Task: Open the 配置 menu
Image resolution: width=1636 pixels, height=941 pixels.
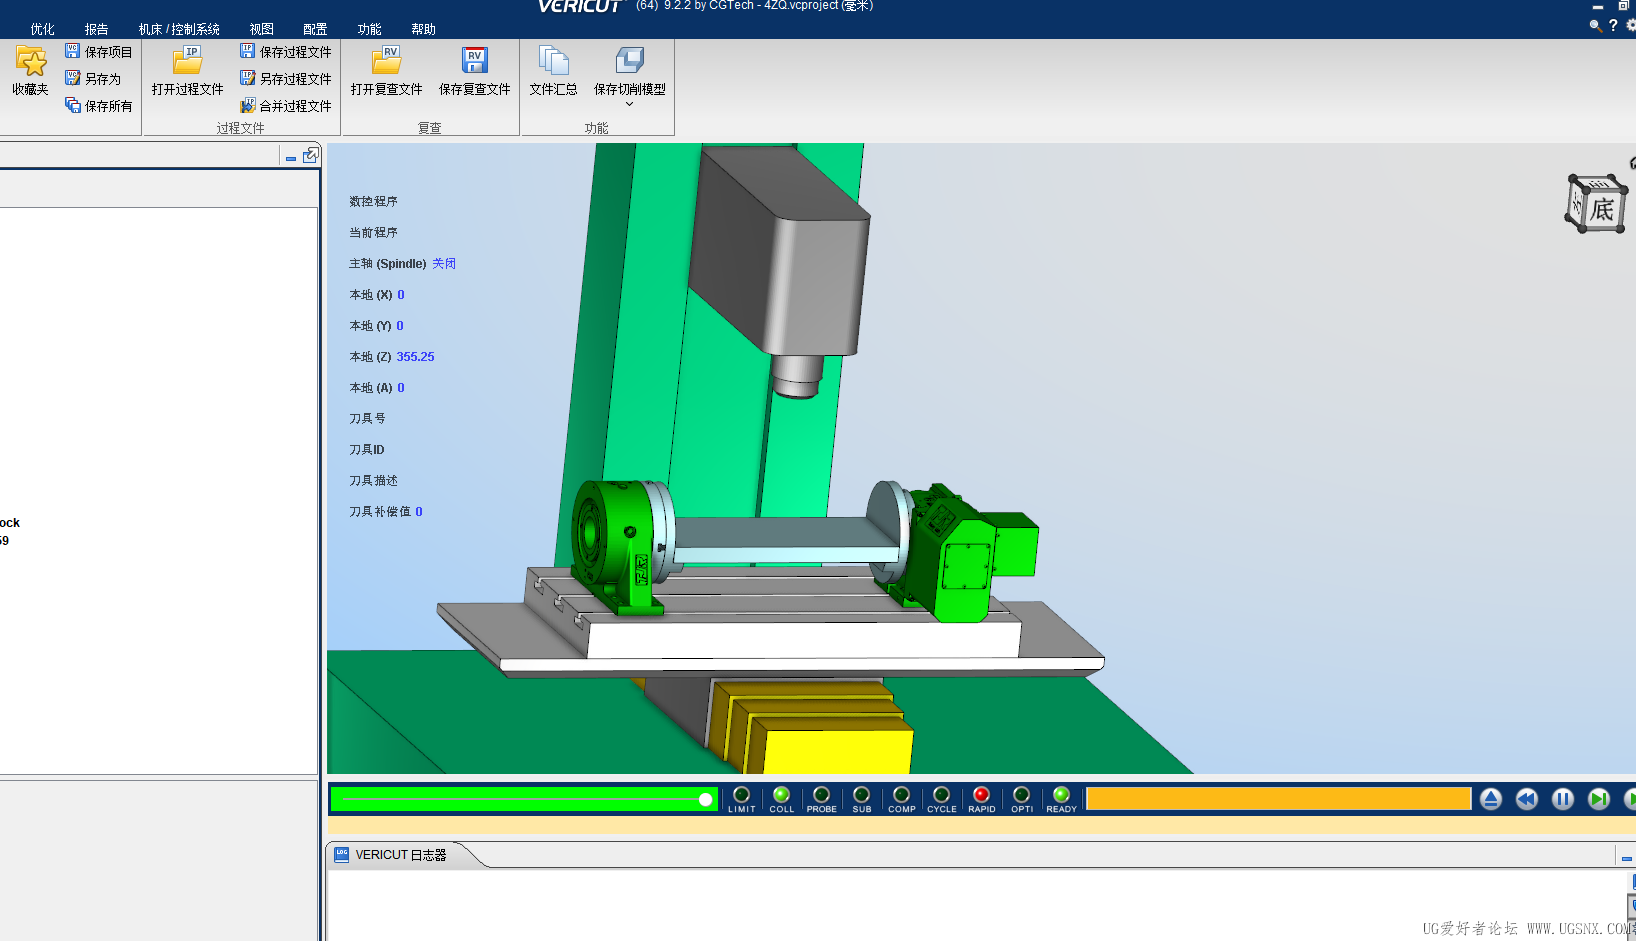Action: point(316,30)
